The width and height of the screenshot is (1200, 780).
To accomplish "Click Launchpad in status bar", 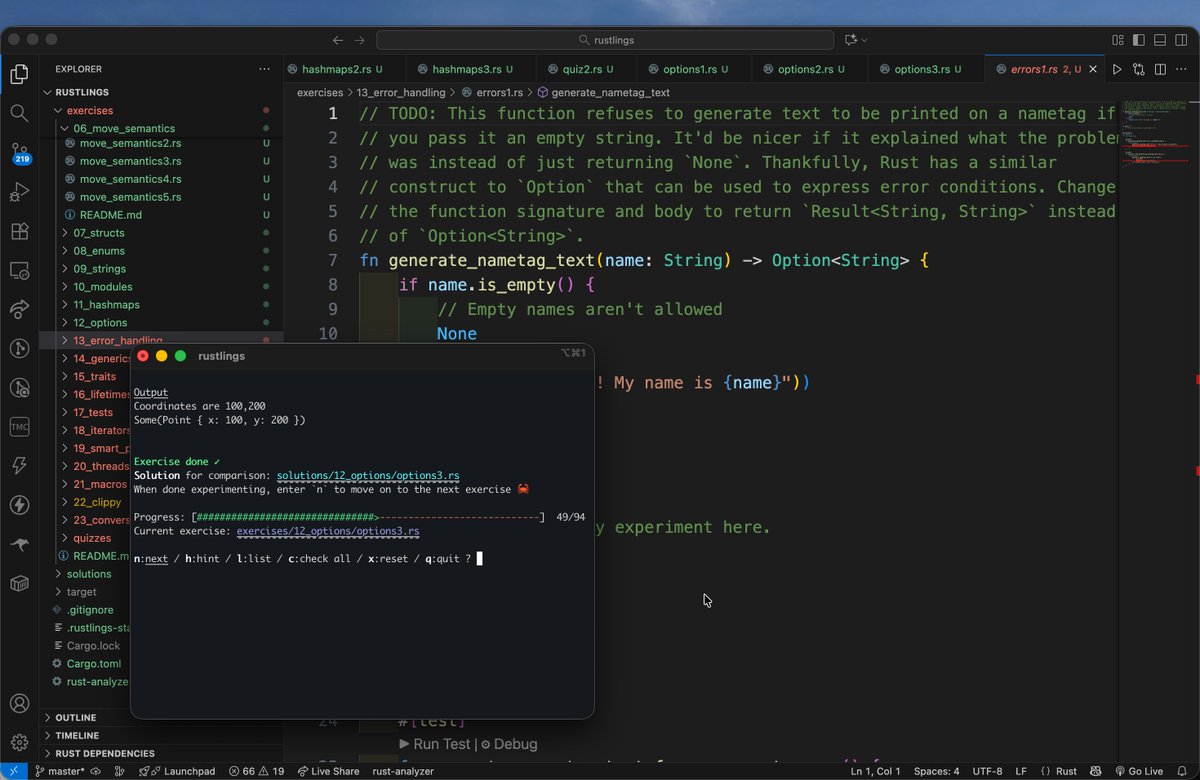I will pyautogui.click(x=177, y=771).
